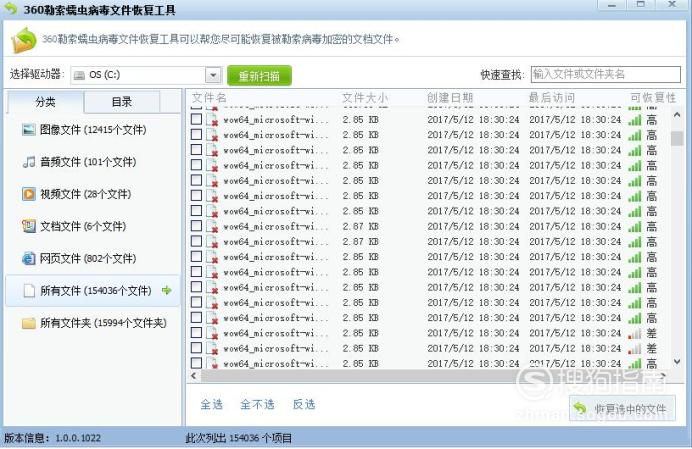Click the vertical scrollbar up arrow

(x=677, y=115)
